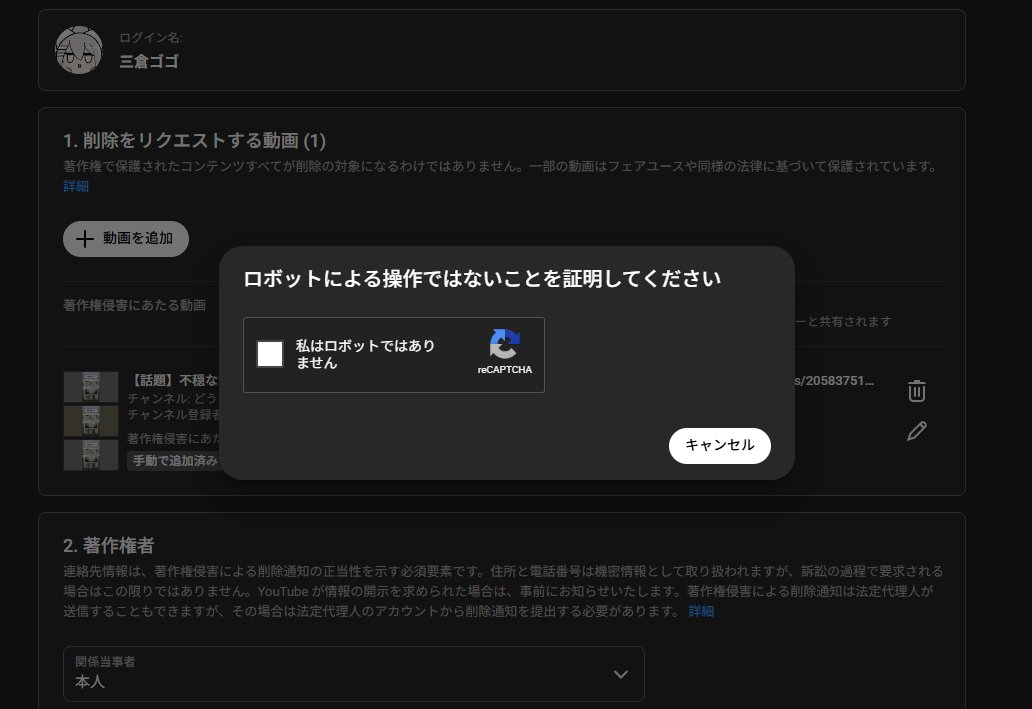The width and height of the screenshot is (1032, 709).
Task: Open the 詳細 link under 著作権者 section
Action: (x=701, y=611)
